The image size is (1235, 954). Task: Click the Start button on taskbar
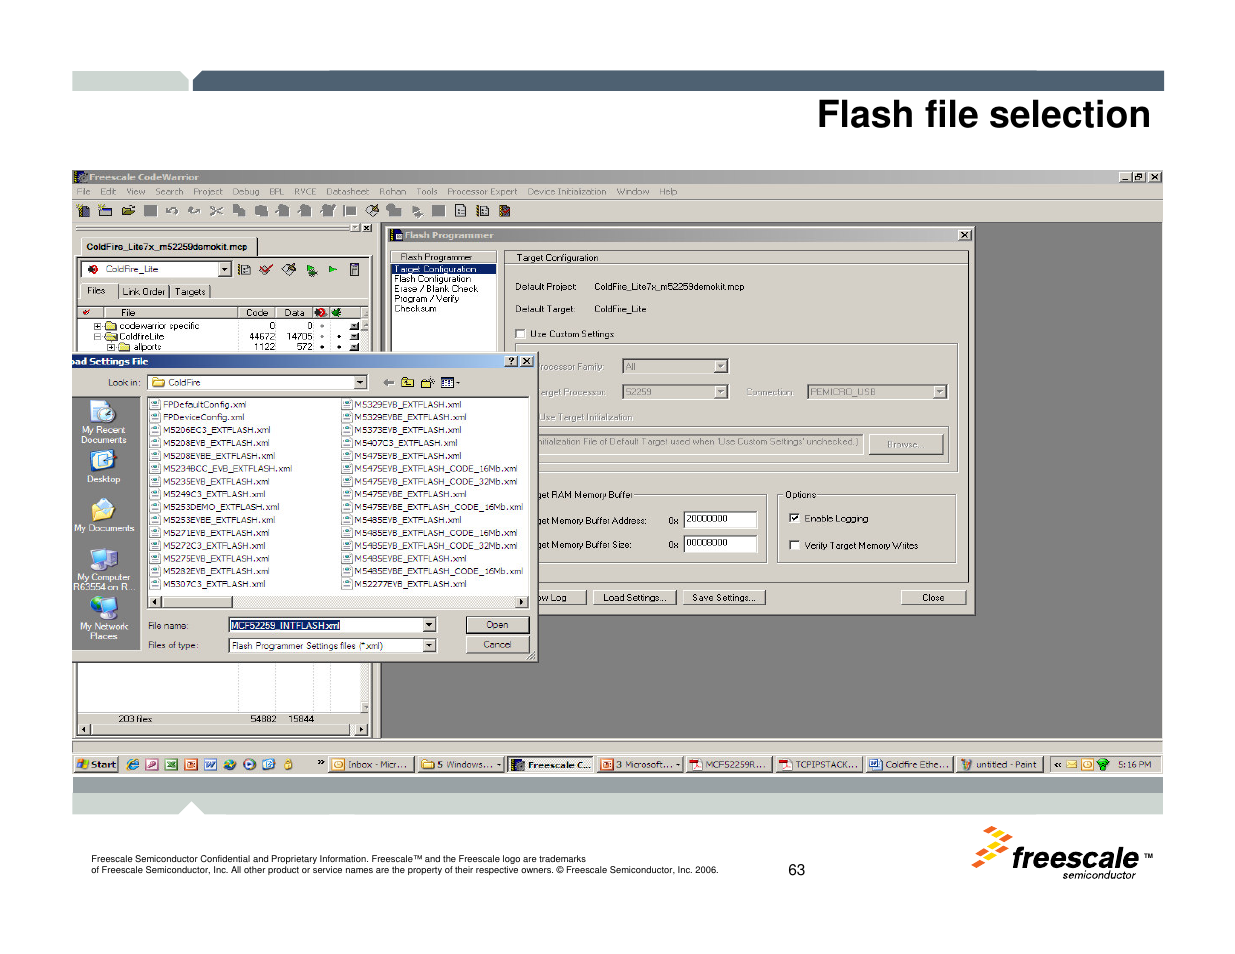(x=97, y=764)
